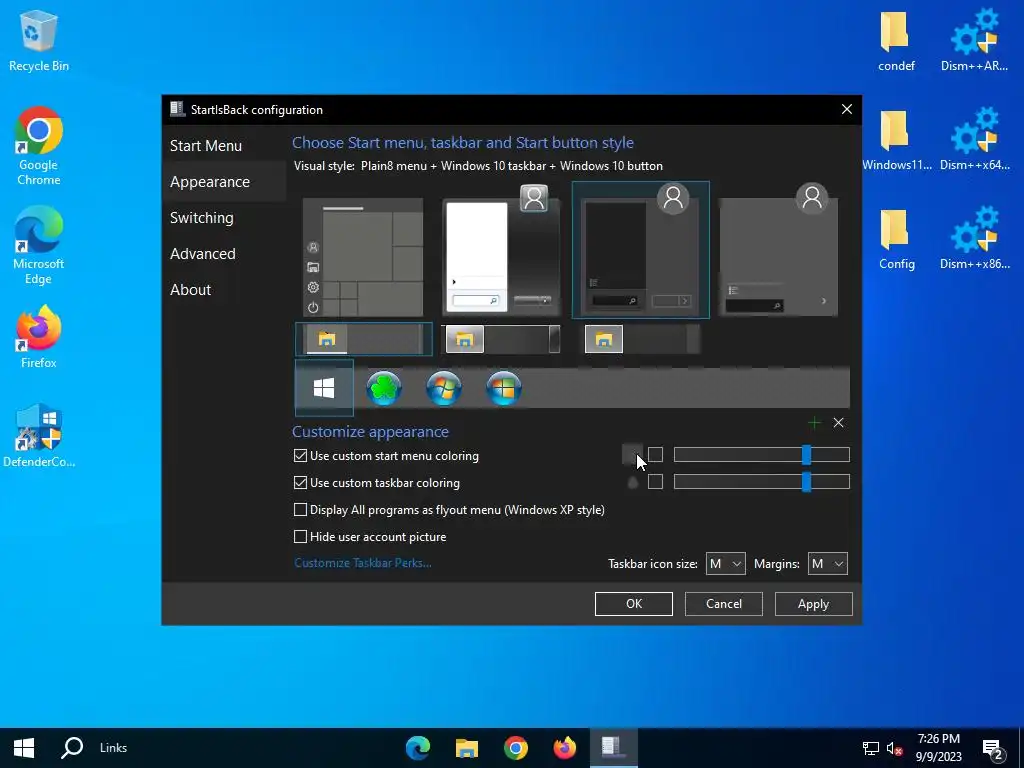The height and width of the screenshot is (768, 1024).
Task: Select the Windows 10 logo Start button style
Action: 324,388
